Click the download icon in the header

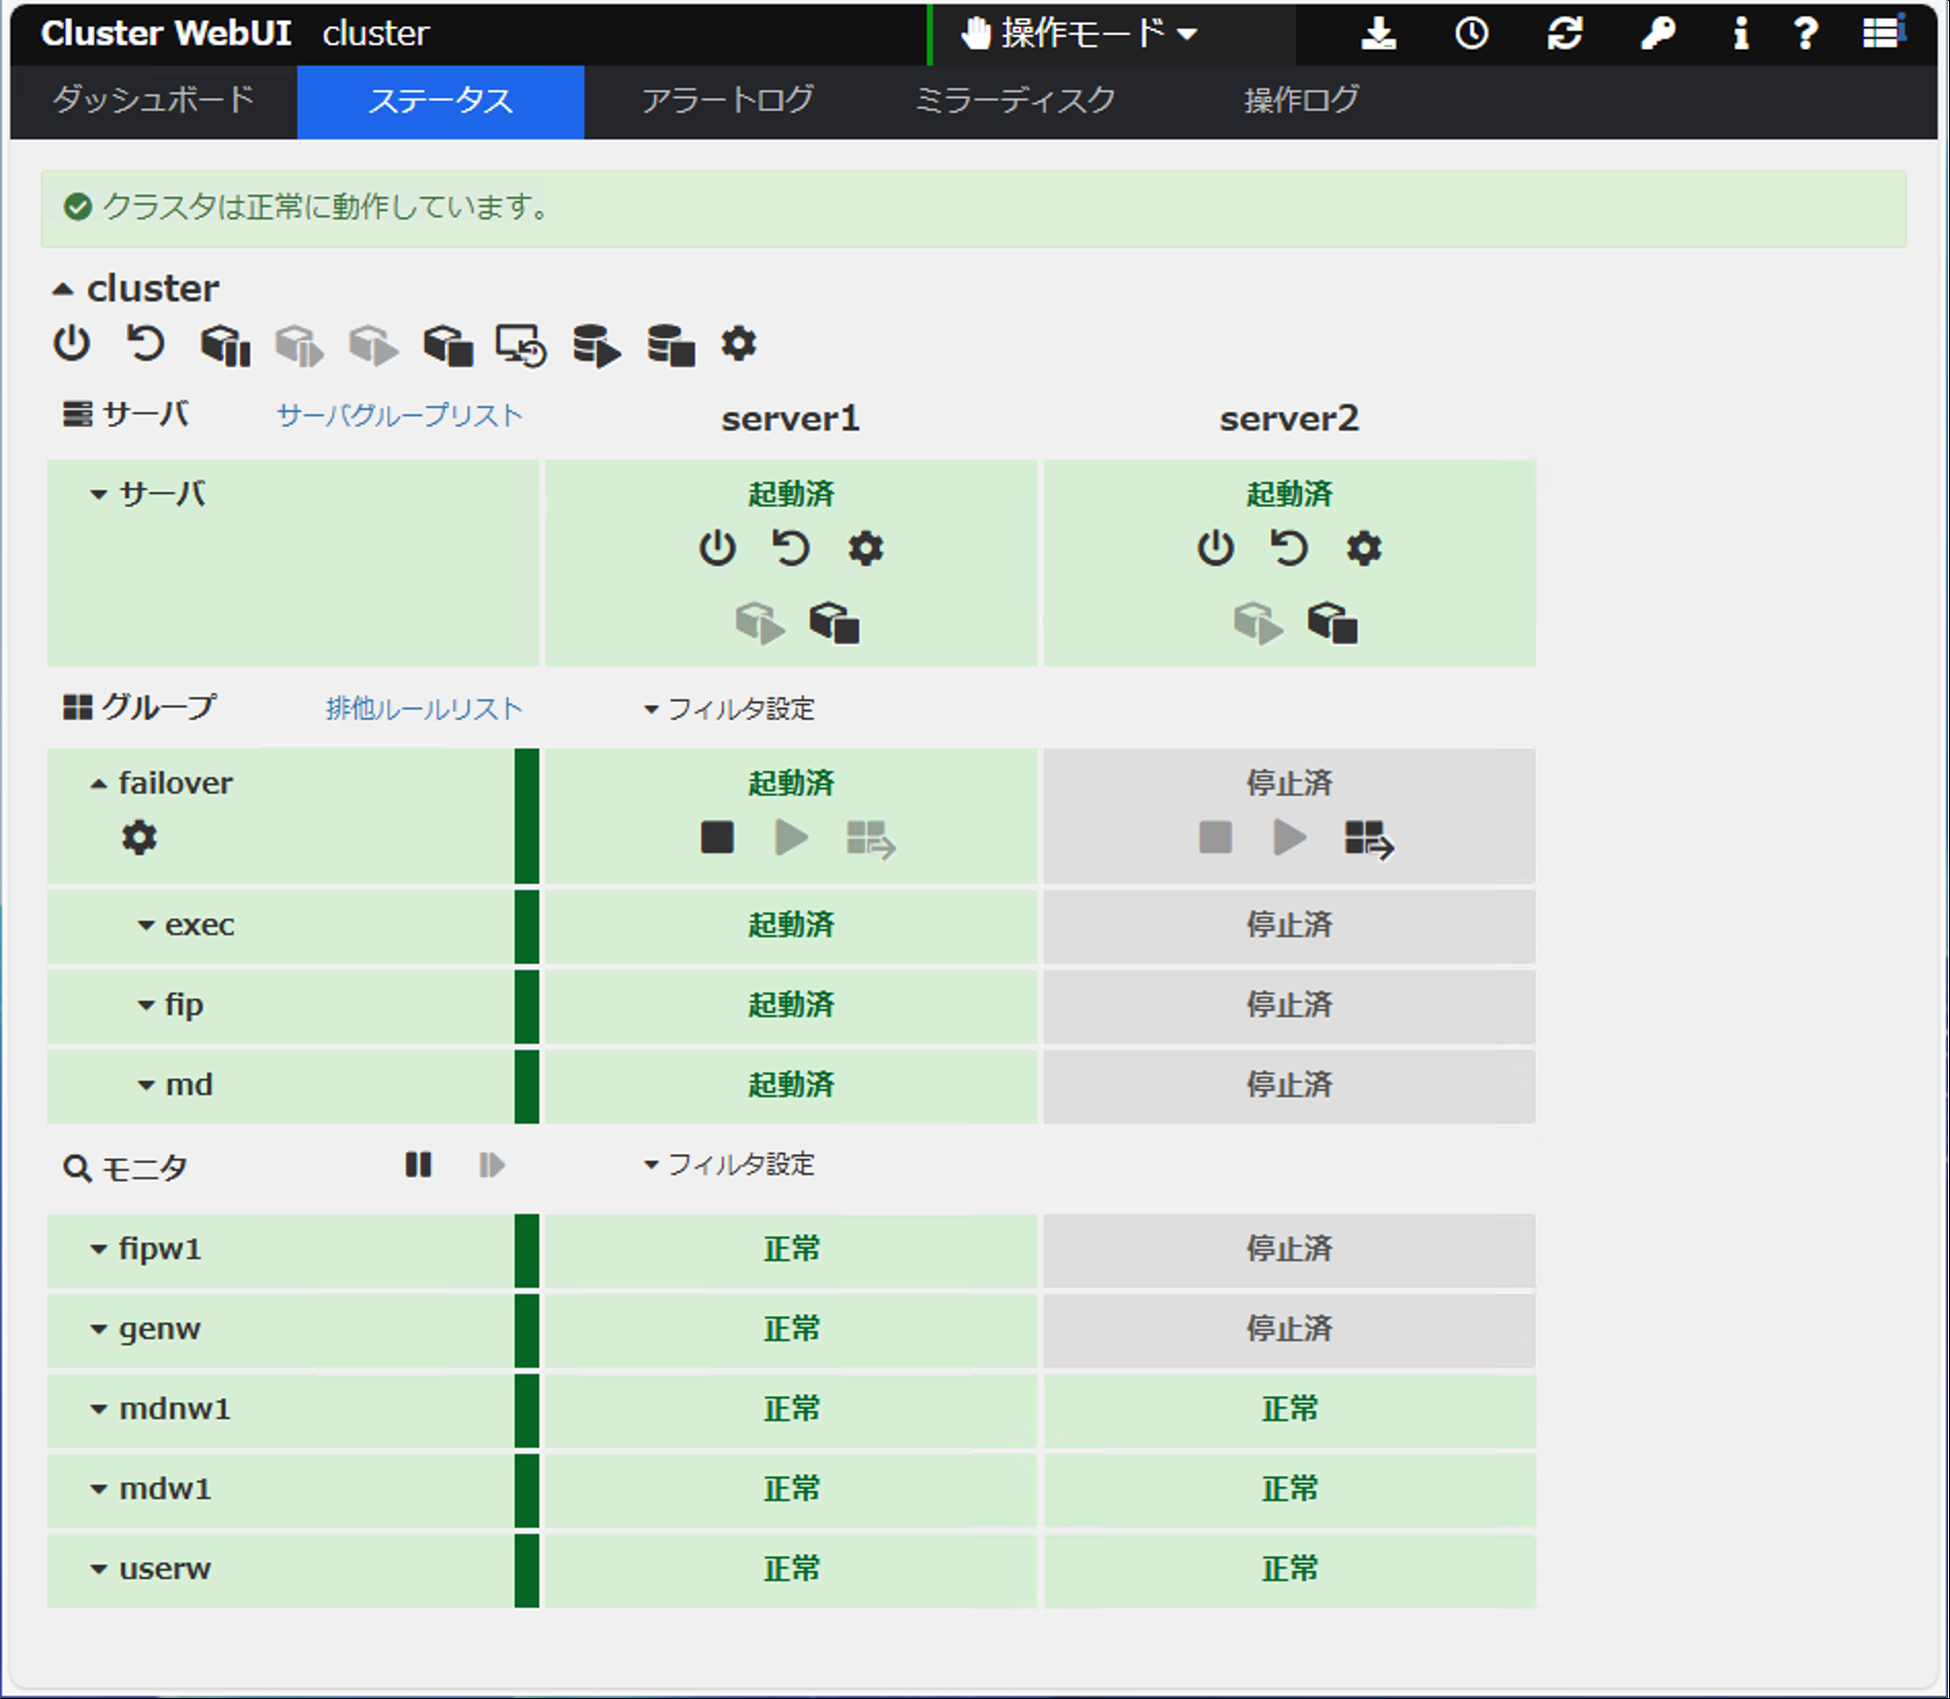(1378, 34)
